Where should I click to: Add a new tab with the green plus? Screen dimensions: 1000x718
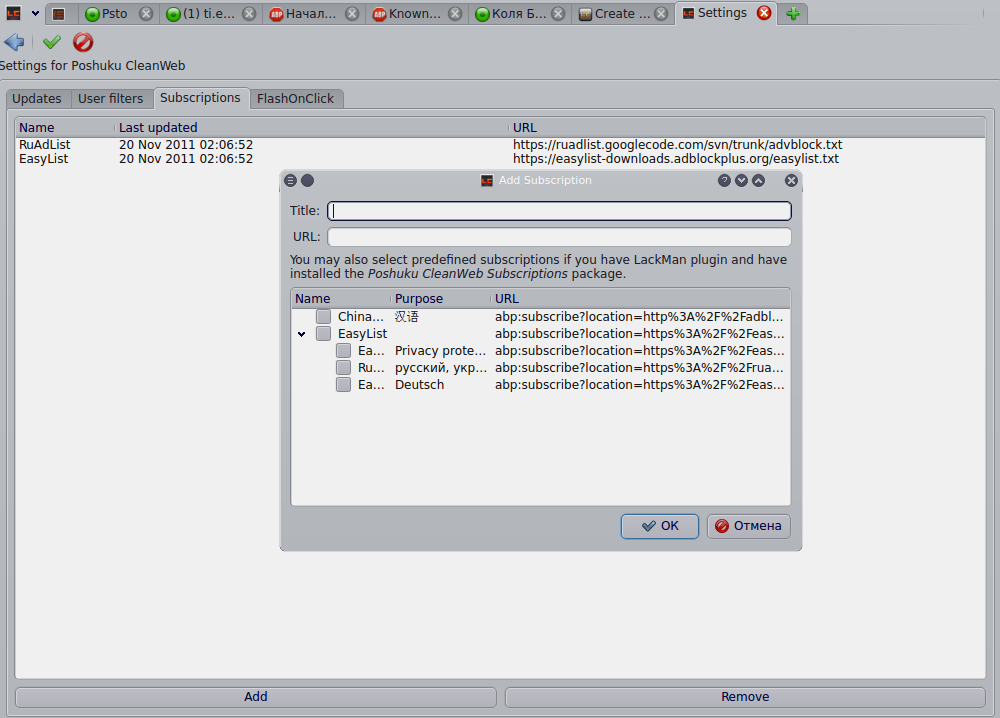pos(793,13)
